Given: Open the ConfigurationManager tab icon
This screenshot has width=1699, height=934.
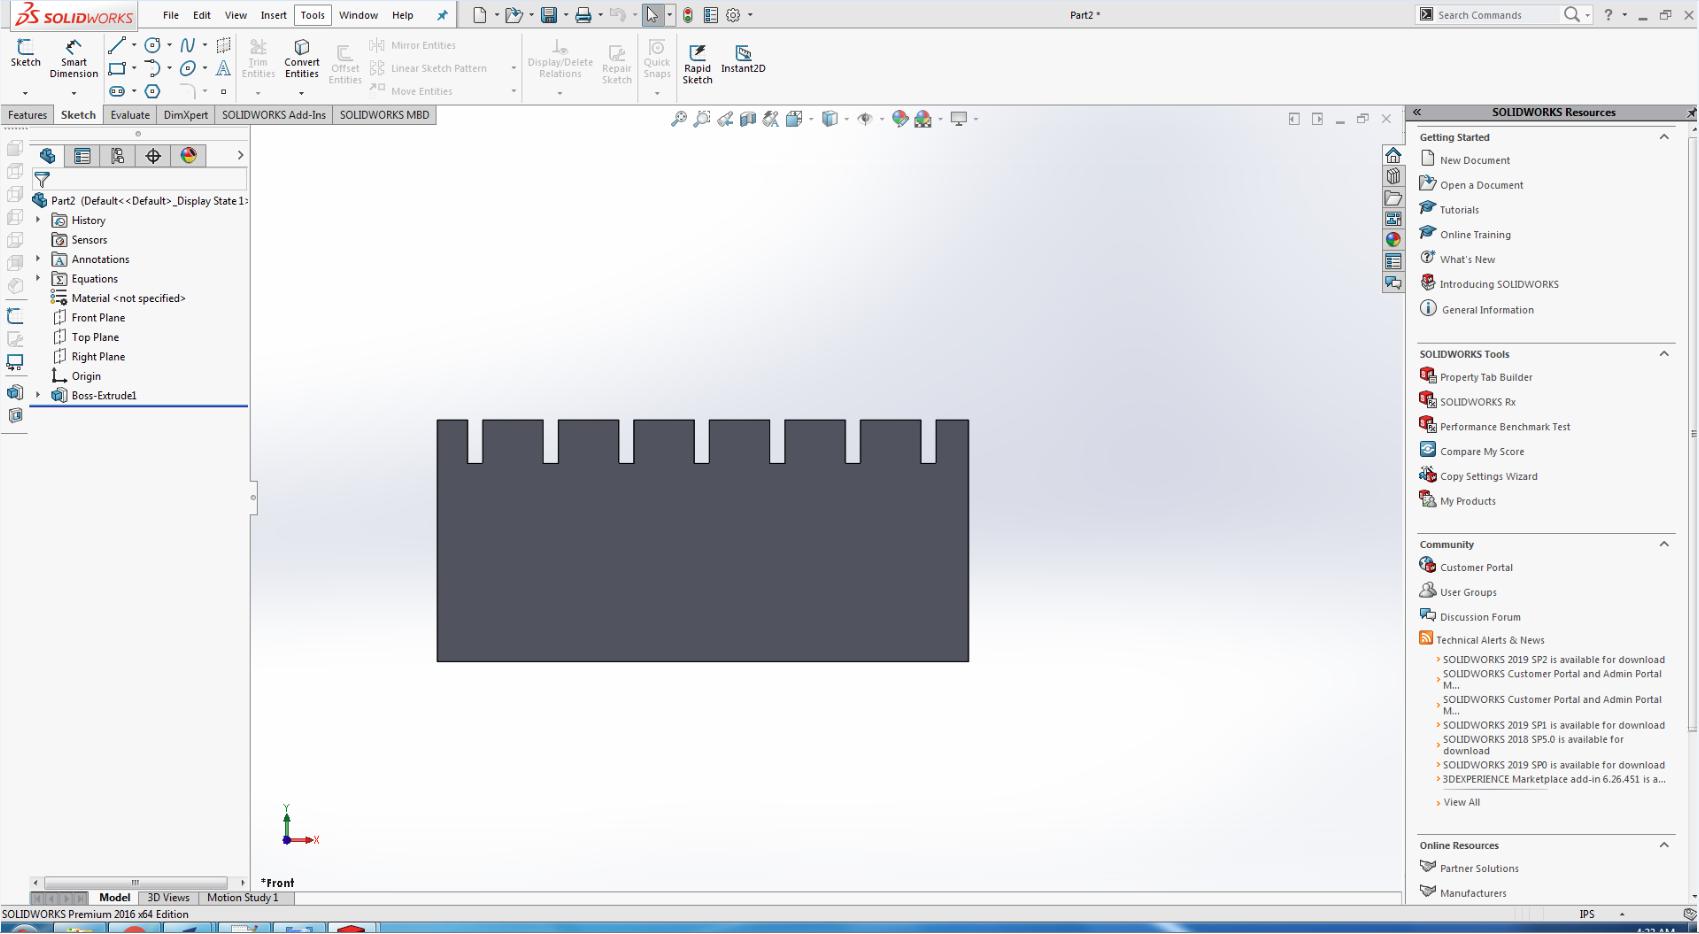Looking at the screenshot, I should [x=118, y=156].
